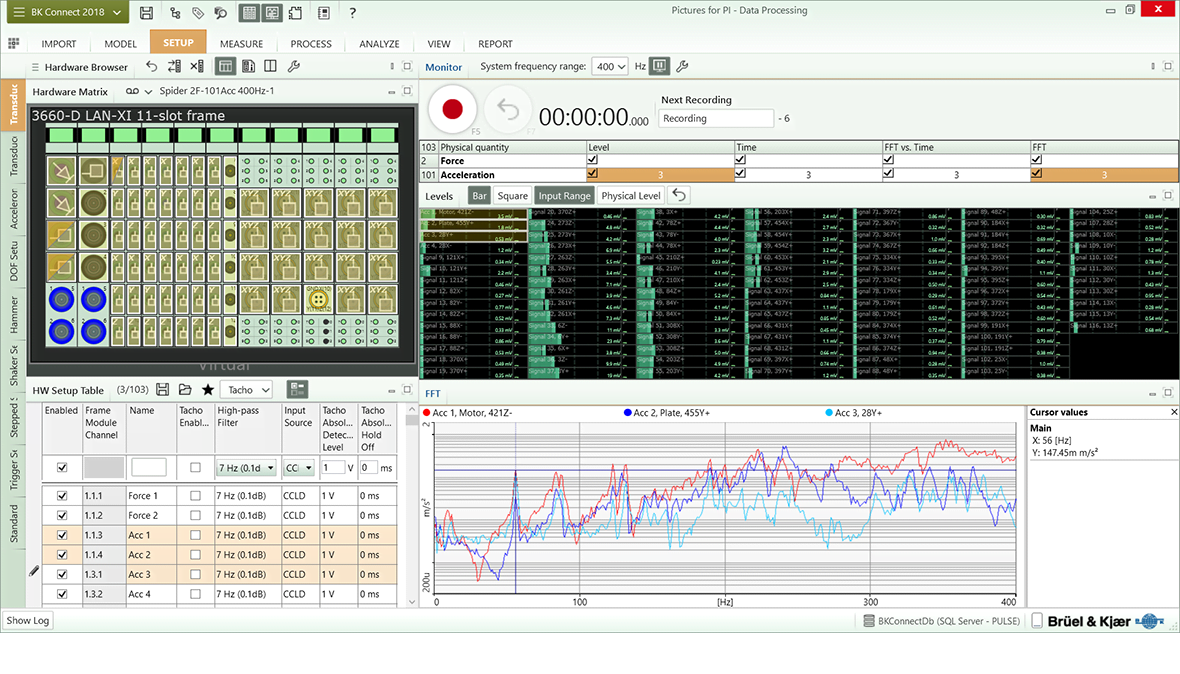Click the Save icon in the top toolbar
The height and width of the screenshot is (674, 1180).
click(147, 13)
